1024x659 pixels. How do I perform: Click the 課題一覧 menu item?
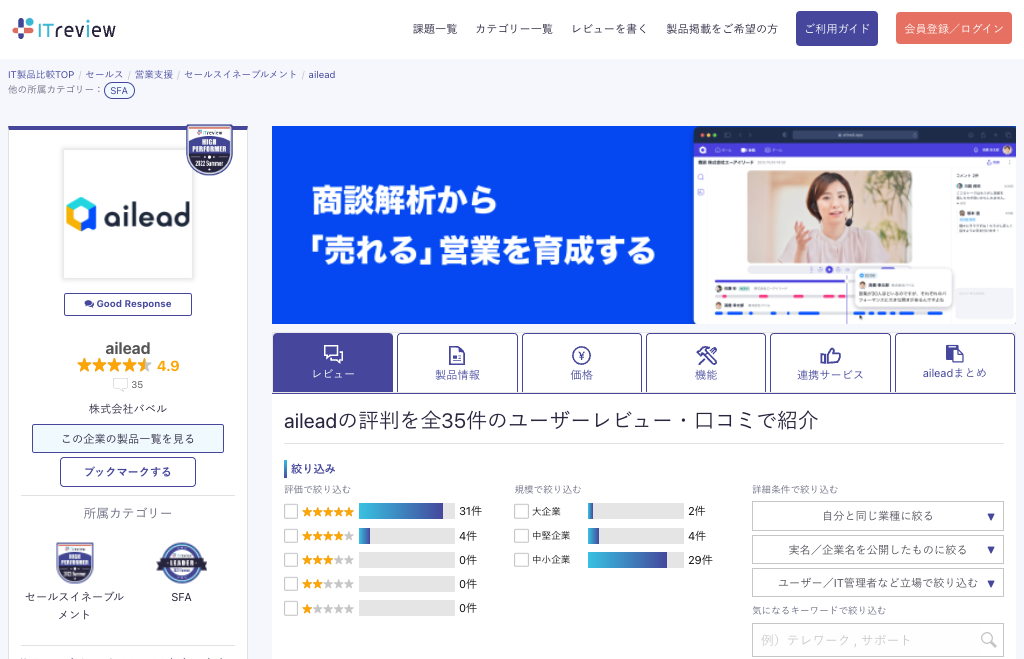(x=435, y=29)
